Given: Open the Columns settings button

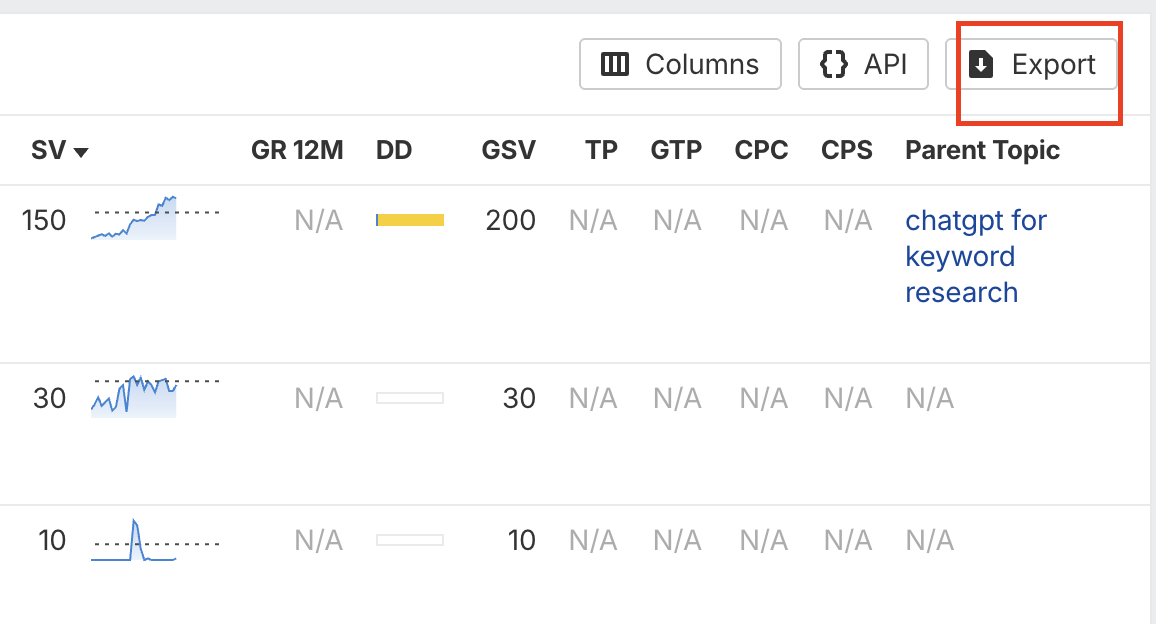Looking at the screenshot, I should (680, 64).
